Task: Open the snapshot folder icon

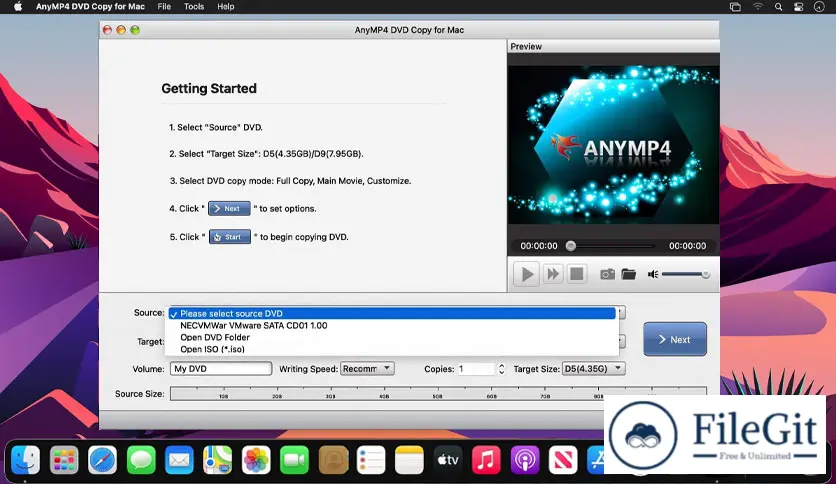Action: tap(629, 274)
